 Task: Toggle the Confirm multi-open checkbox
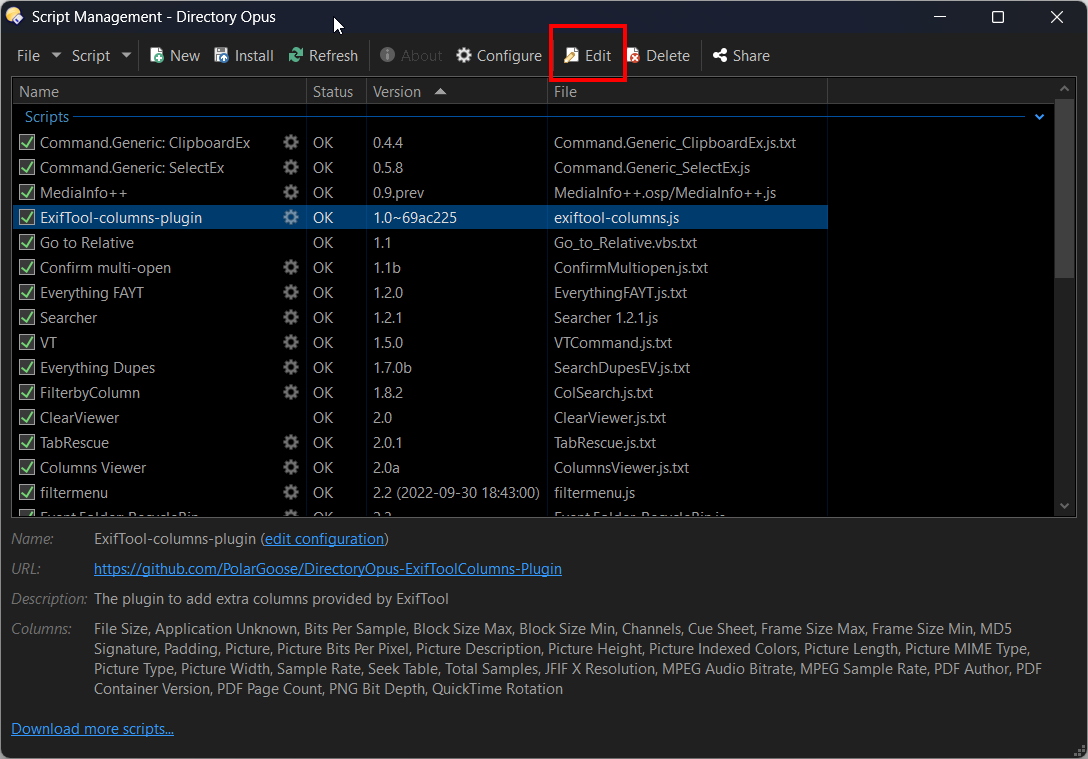tap(27, 267)
